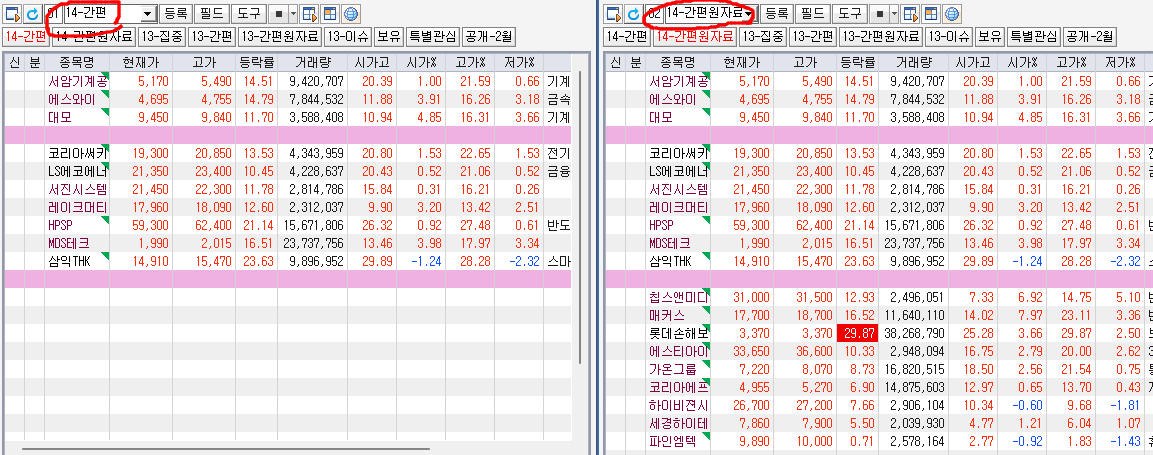Click 필드 button in left panel

(211, 13)
